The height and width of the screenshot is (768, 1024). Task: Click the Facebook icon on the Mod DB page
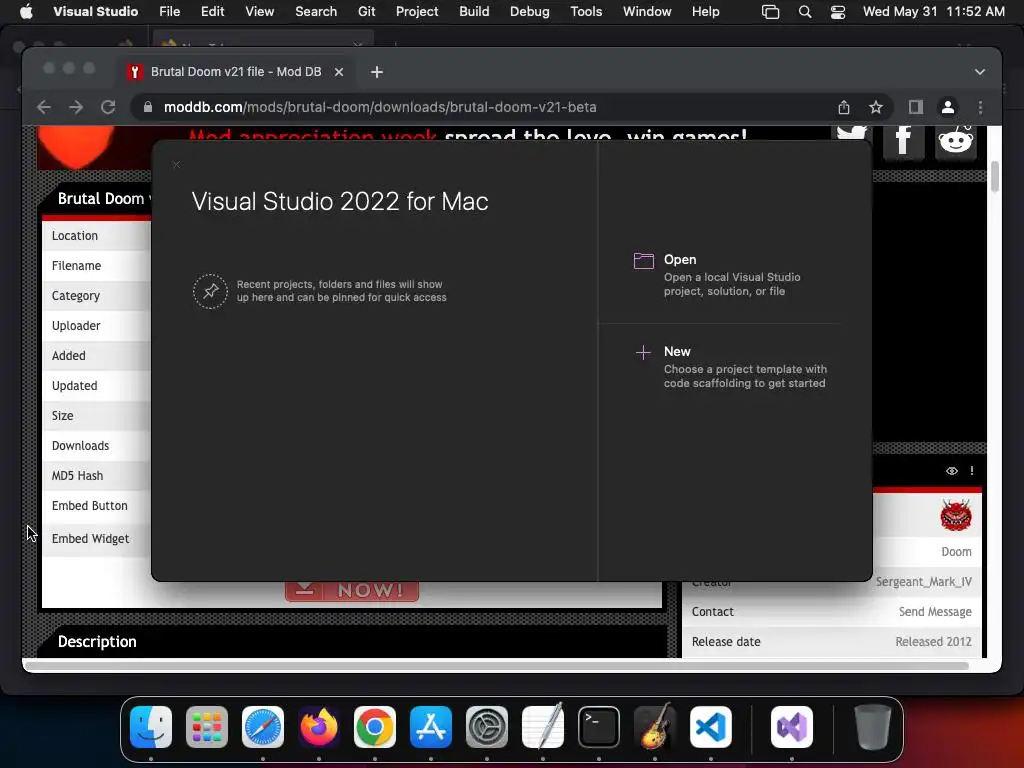coord(904,140)
